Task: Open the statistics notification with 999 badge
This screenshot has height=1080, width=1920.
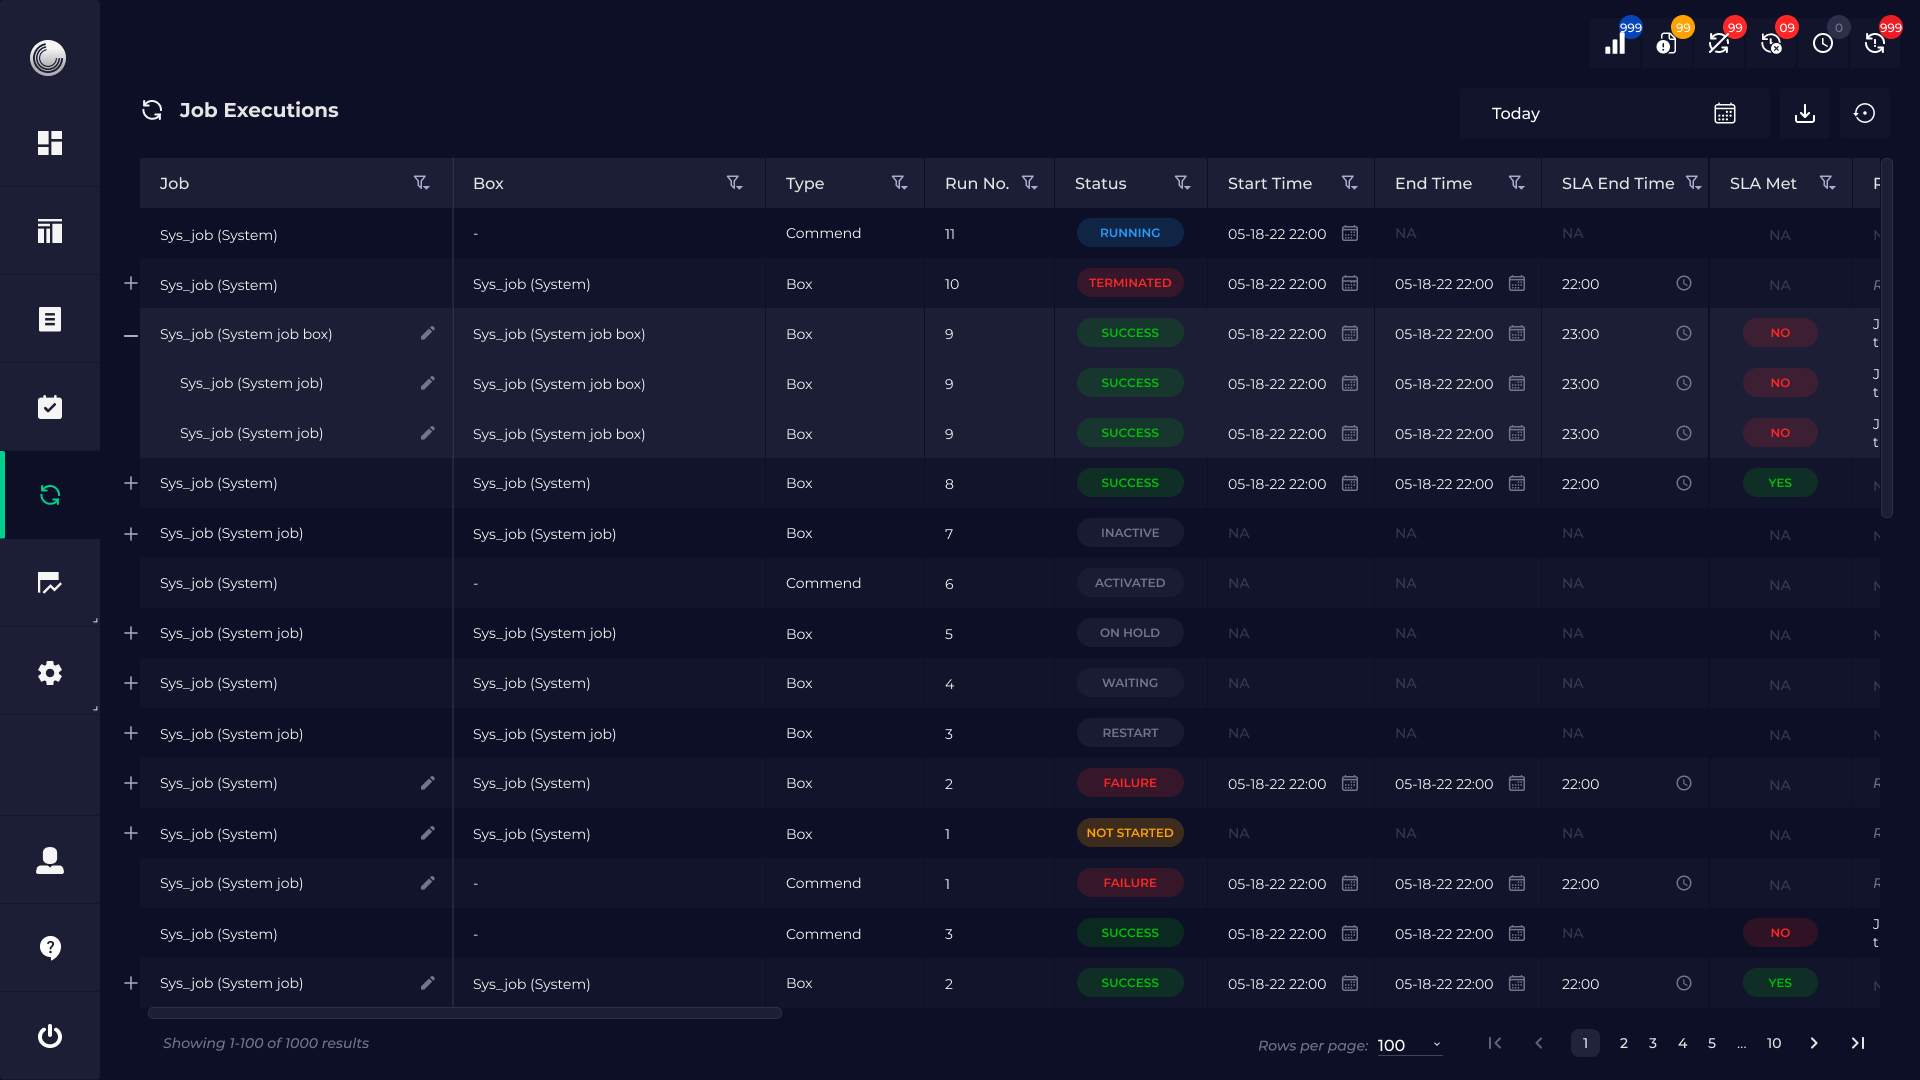Action: pyautogui.click(x=1615, y=42)
